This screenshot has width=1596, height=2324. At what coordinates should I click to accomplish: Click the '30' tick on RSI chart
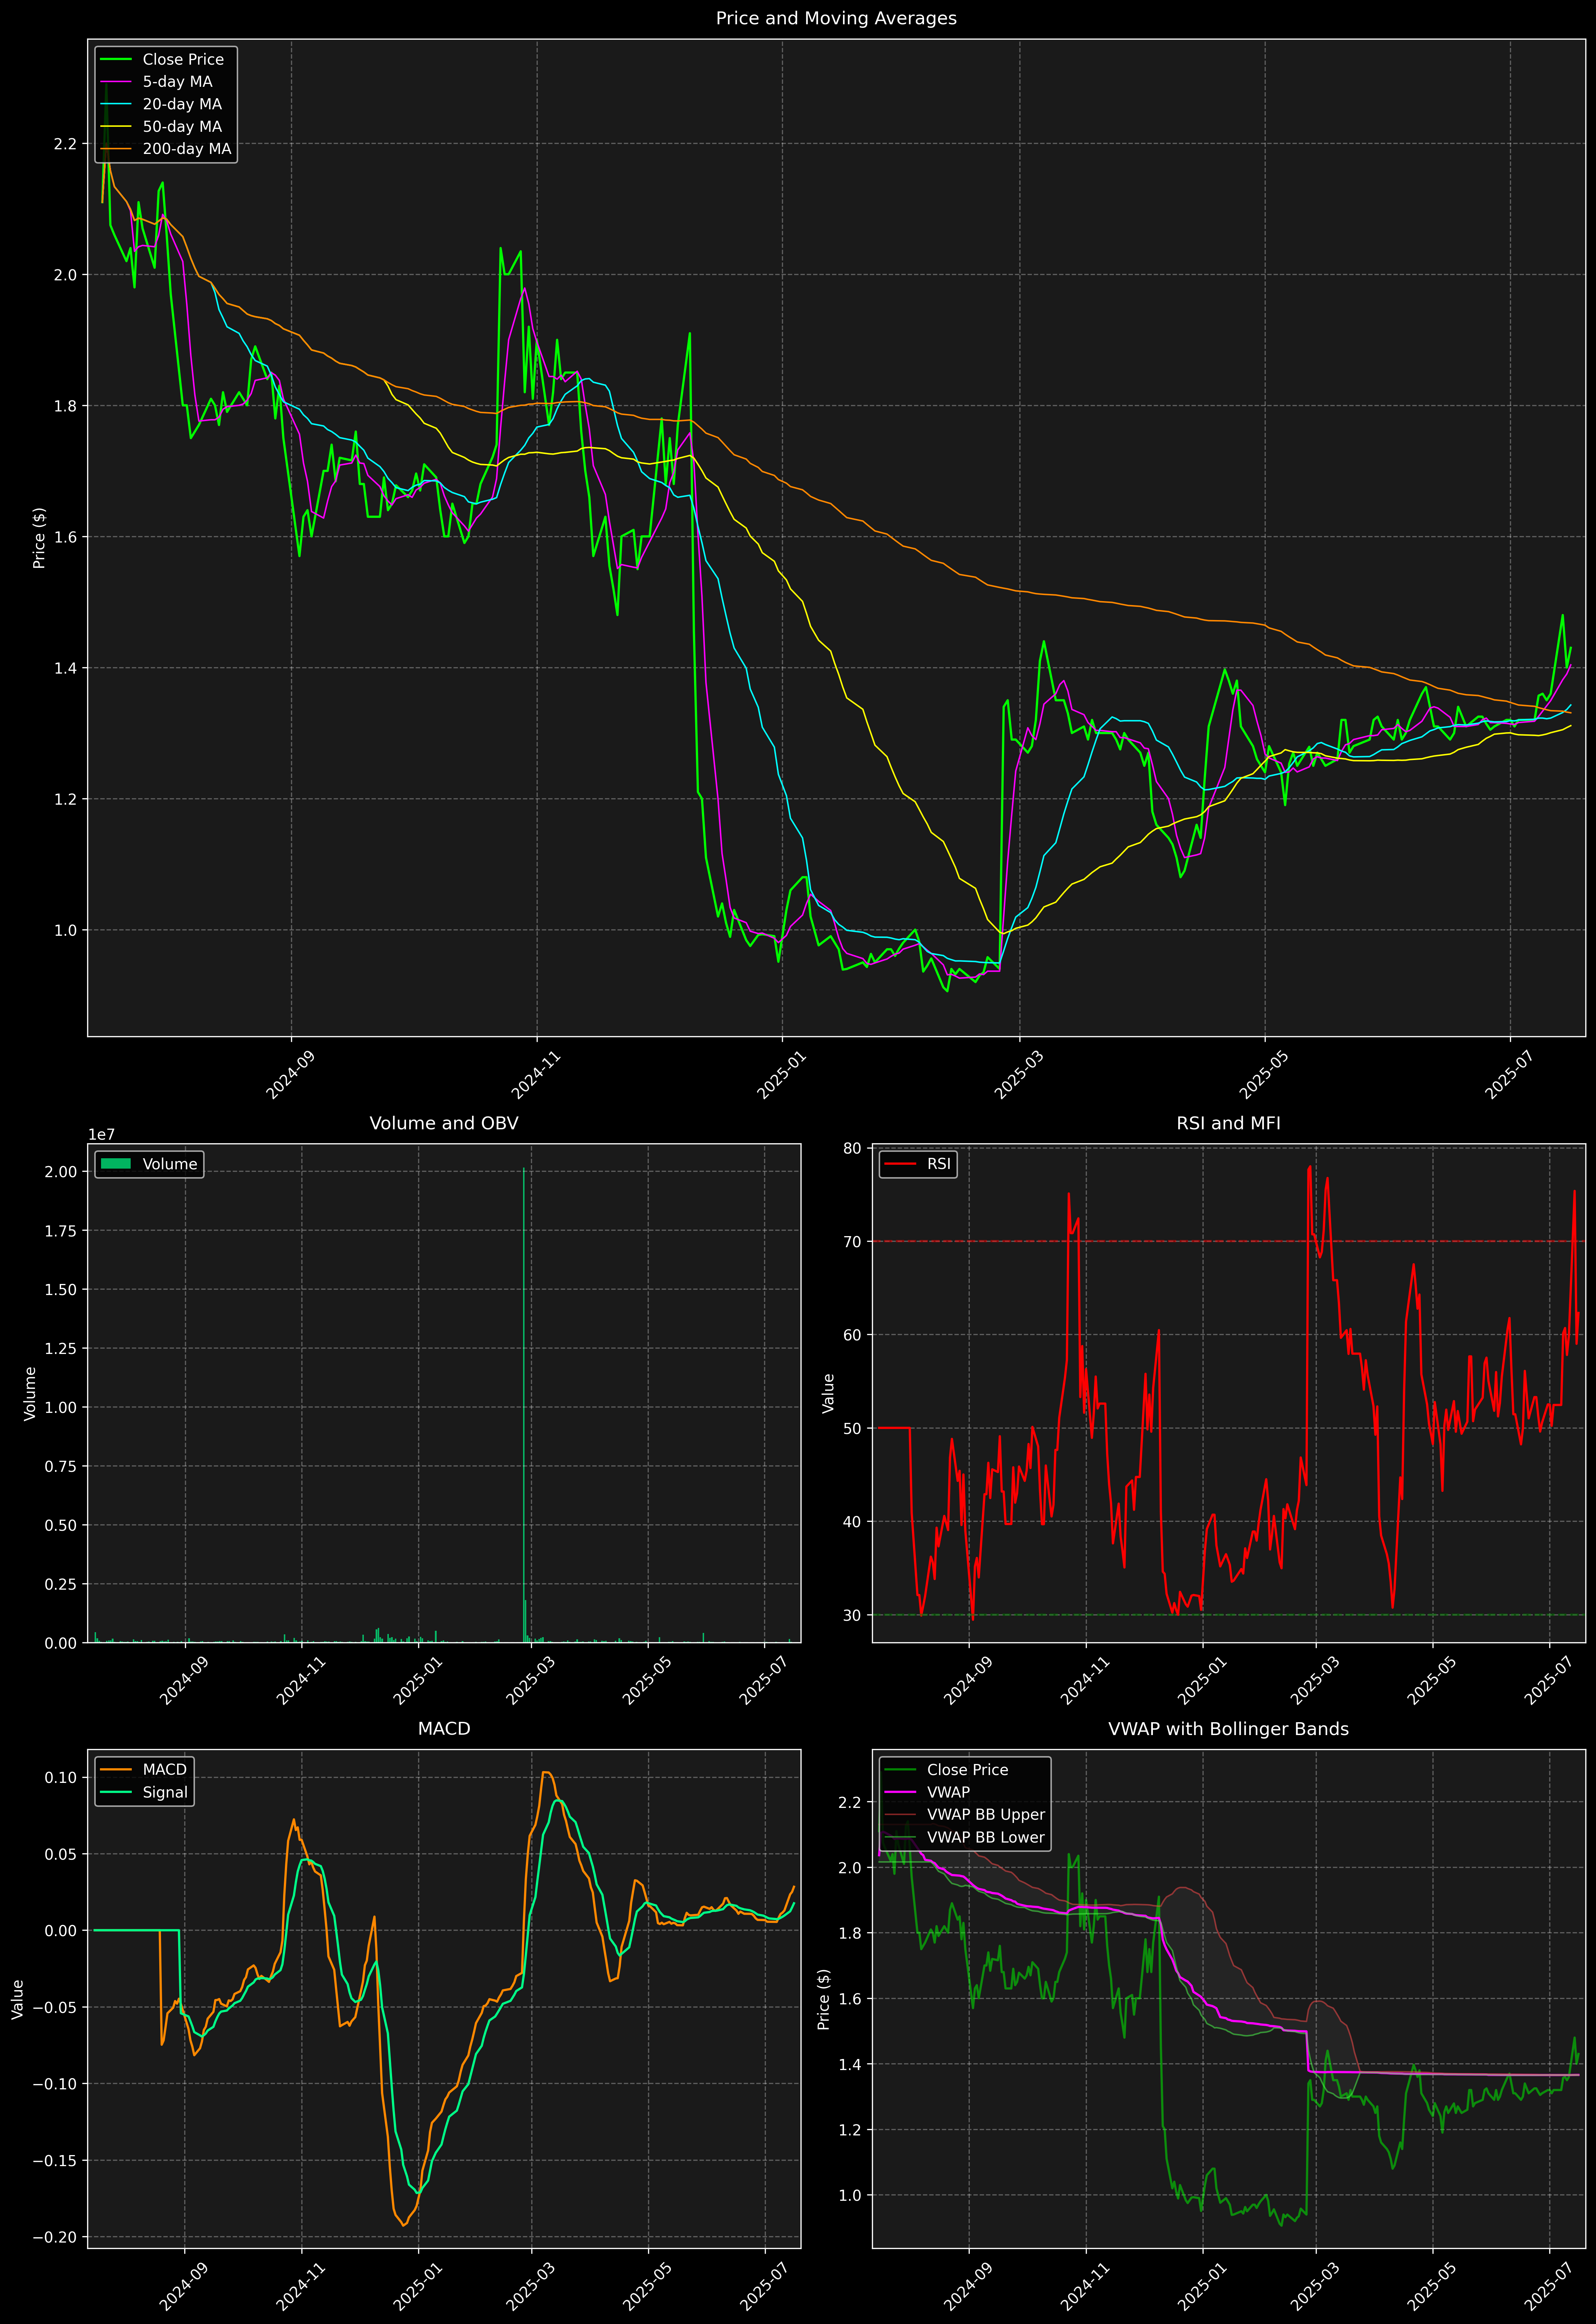pyautogui.click(x=852, y=1615)
